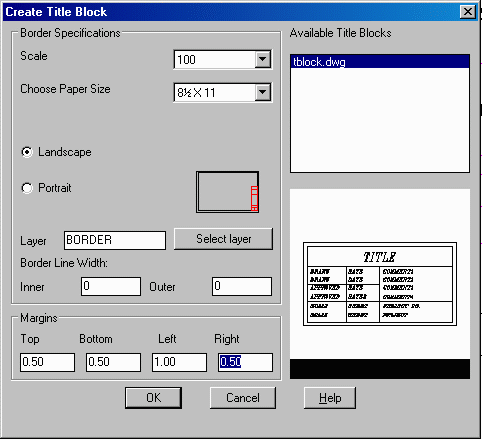Open the Scale dropdown arrow
Screen dimensions: 482x440
[263, 60]
